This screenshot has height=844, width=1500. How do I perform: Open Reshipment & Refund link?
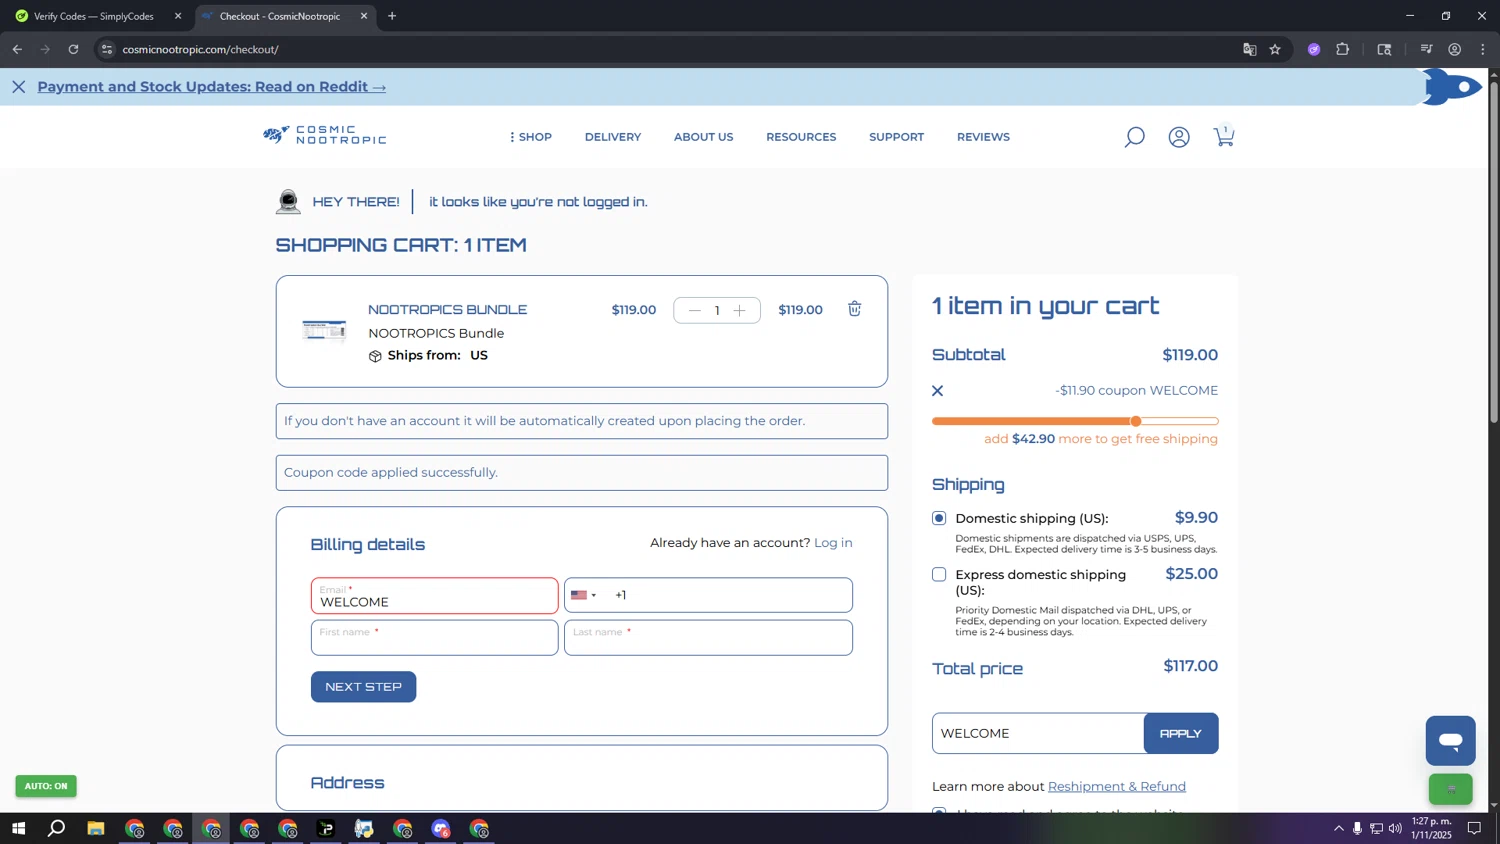(x=1116, y=787)
